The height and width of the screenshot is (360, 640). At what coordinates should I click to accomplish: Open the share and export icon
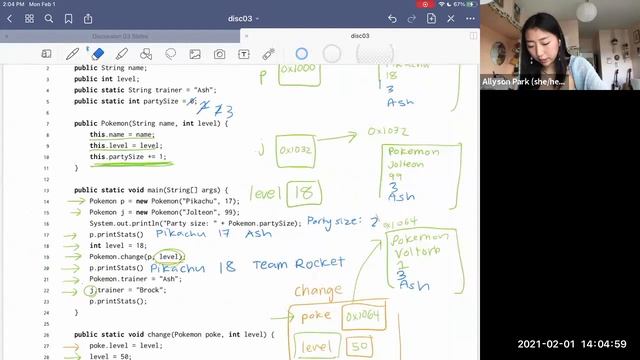(x=88, y=19)
